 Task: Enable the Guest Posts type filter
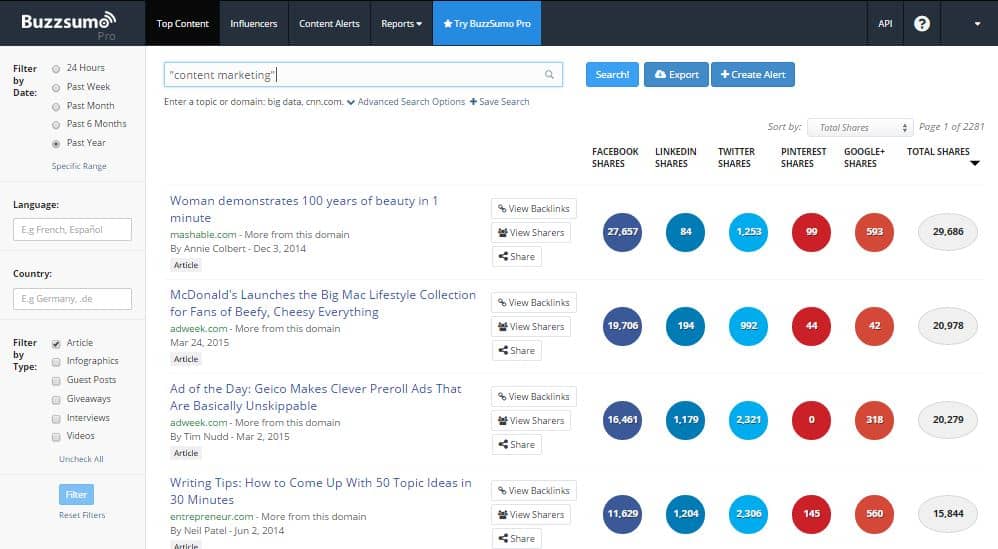pyautogui.click(x=56, y=380)
